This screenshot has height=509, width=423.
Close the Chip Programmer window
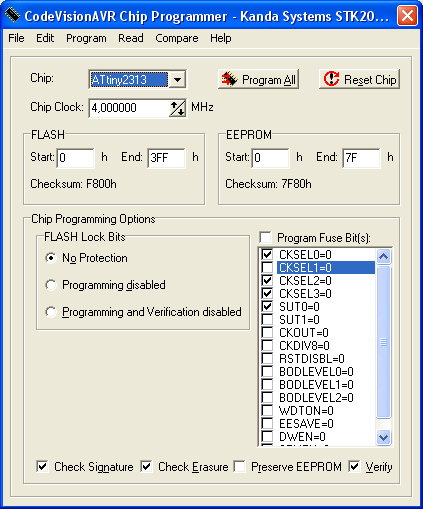click(407, 15)
